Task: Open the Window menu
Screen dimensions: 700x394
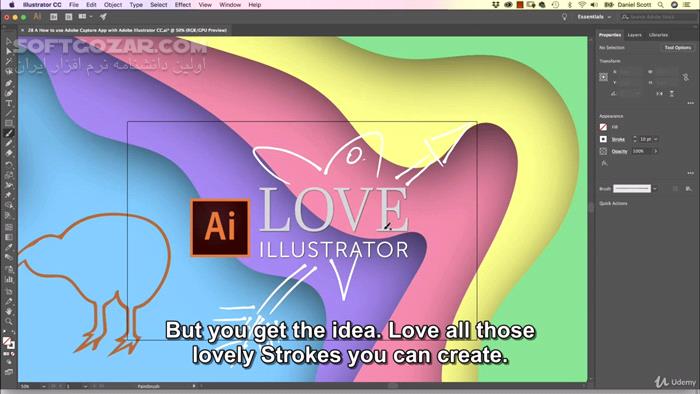Action: (230, 5)
